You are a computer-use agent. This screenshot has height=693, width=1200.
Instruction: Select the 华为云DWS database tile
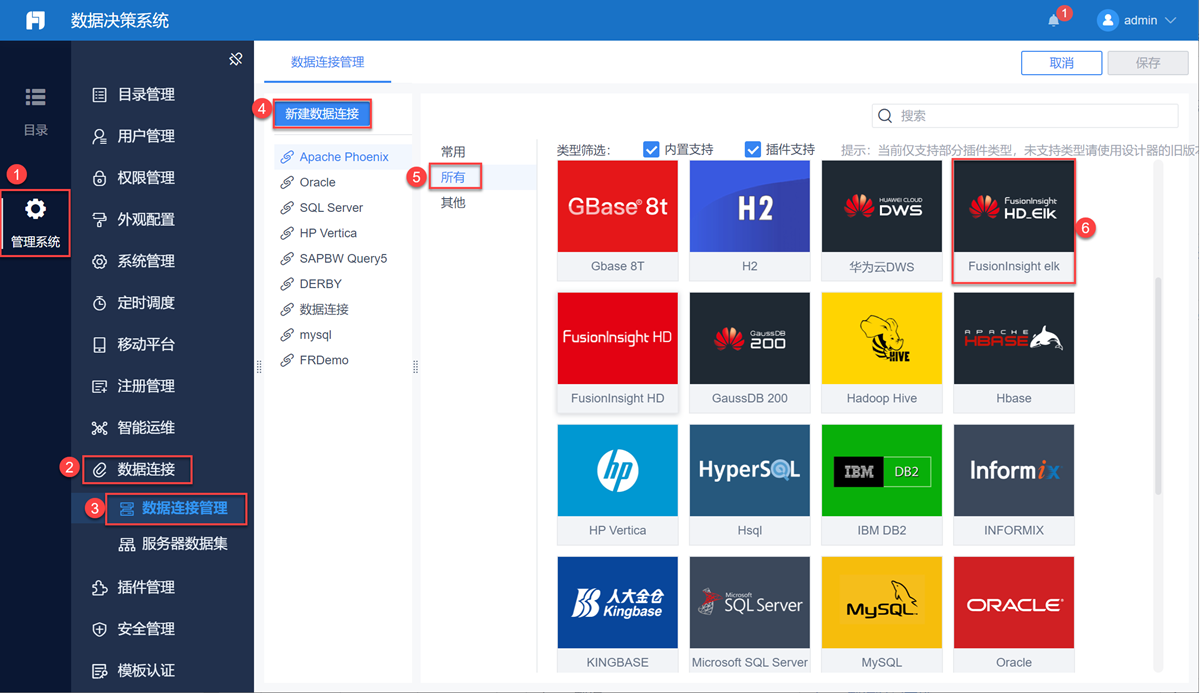coord(882,220)
